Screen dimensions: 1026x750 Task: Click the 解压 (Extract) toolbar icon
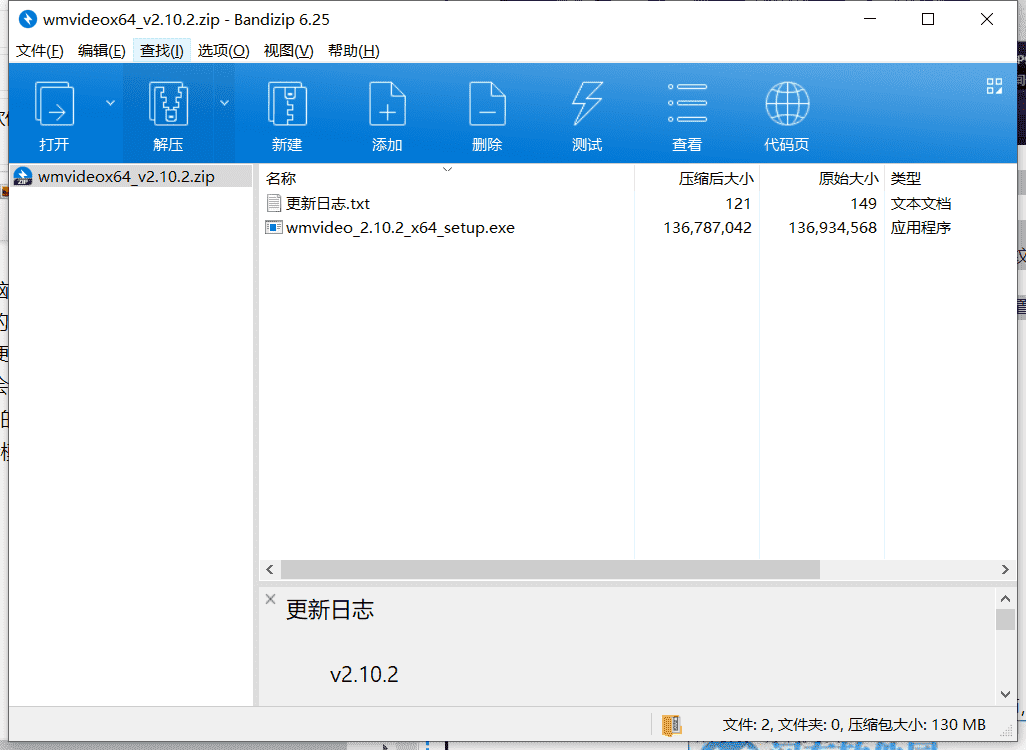point(168,103)
